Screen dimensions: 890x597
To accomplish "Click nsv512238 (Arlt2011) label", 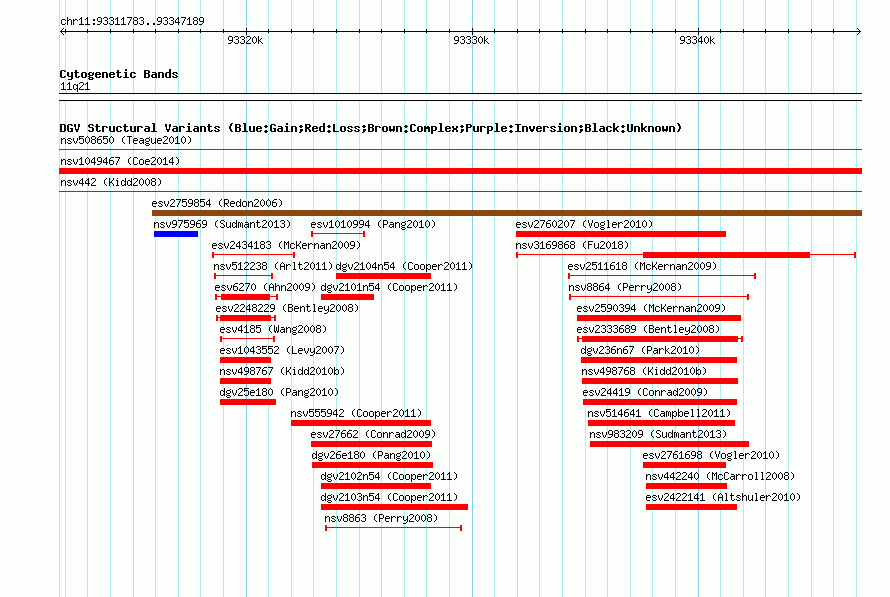I will (273, 266).
